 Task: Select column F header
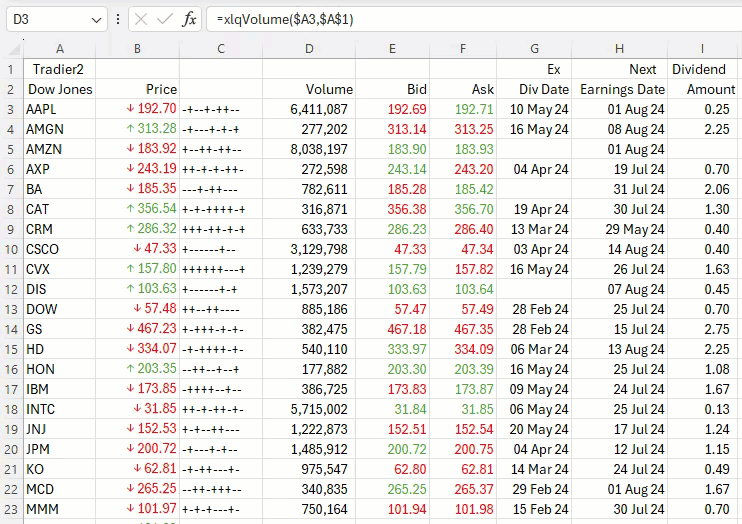463,49
